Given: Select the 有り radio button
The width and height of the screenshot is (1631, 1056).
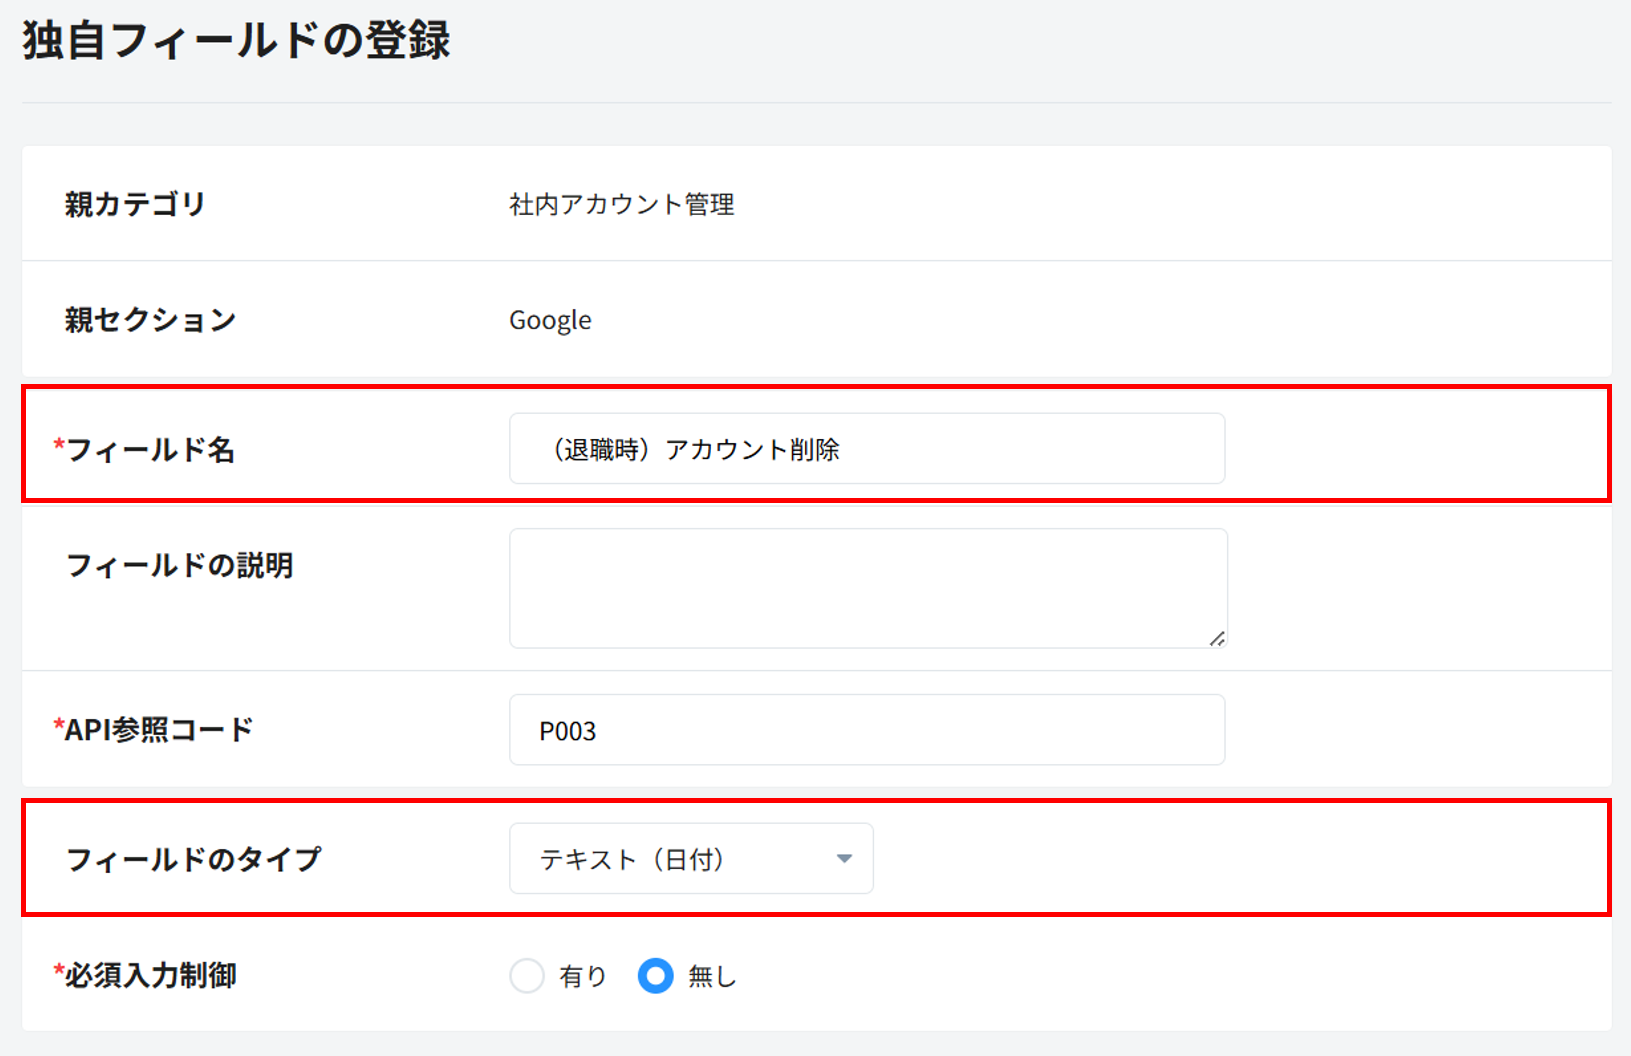Looking at the screenshot, I should pos(527,976).
